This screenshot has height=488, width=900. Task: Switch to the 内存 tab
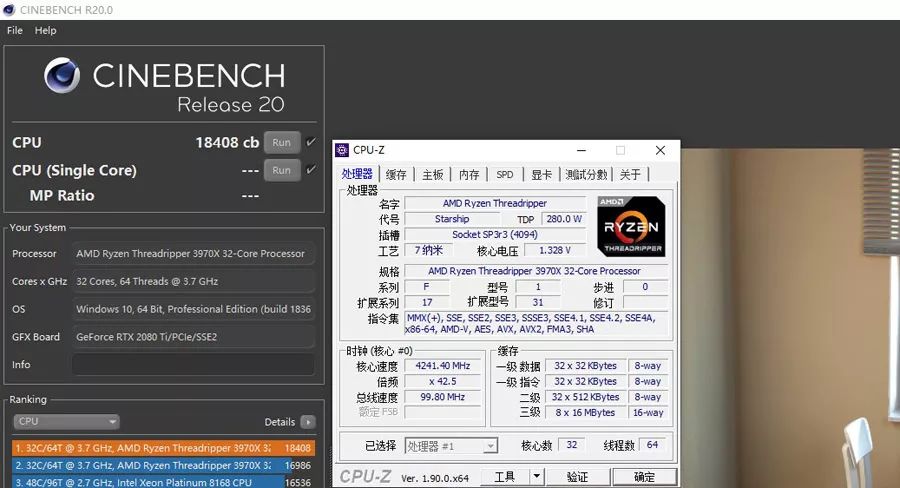[x=469, y=174]
